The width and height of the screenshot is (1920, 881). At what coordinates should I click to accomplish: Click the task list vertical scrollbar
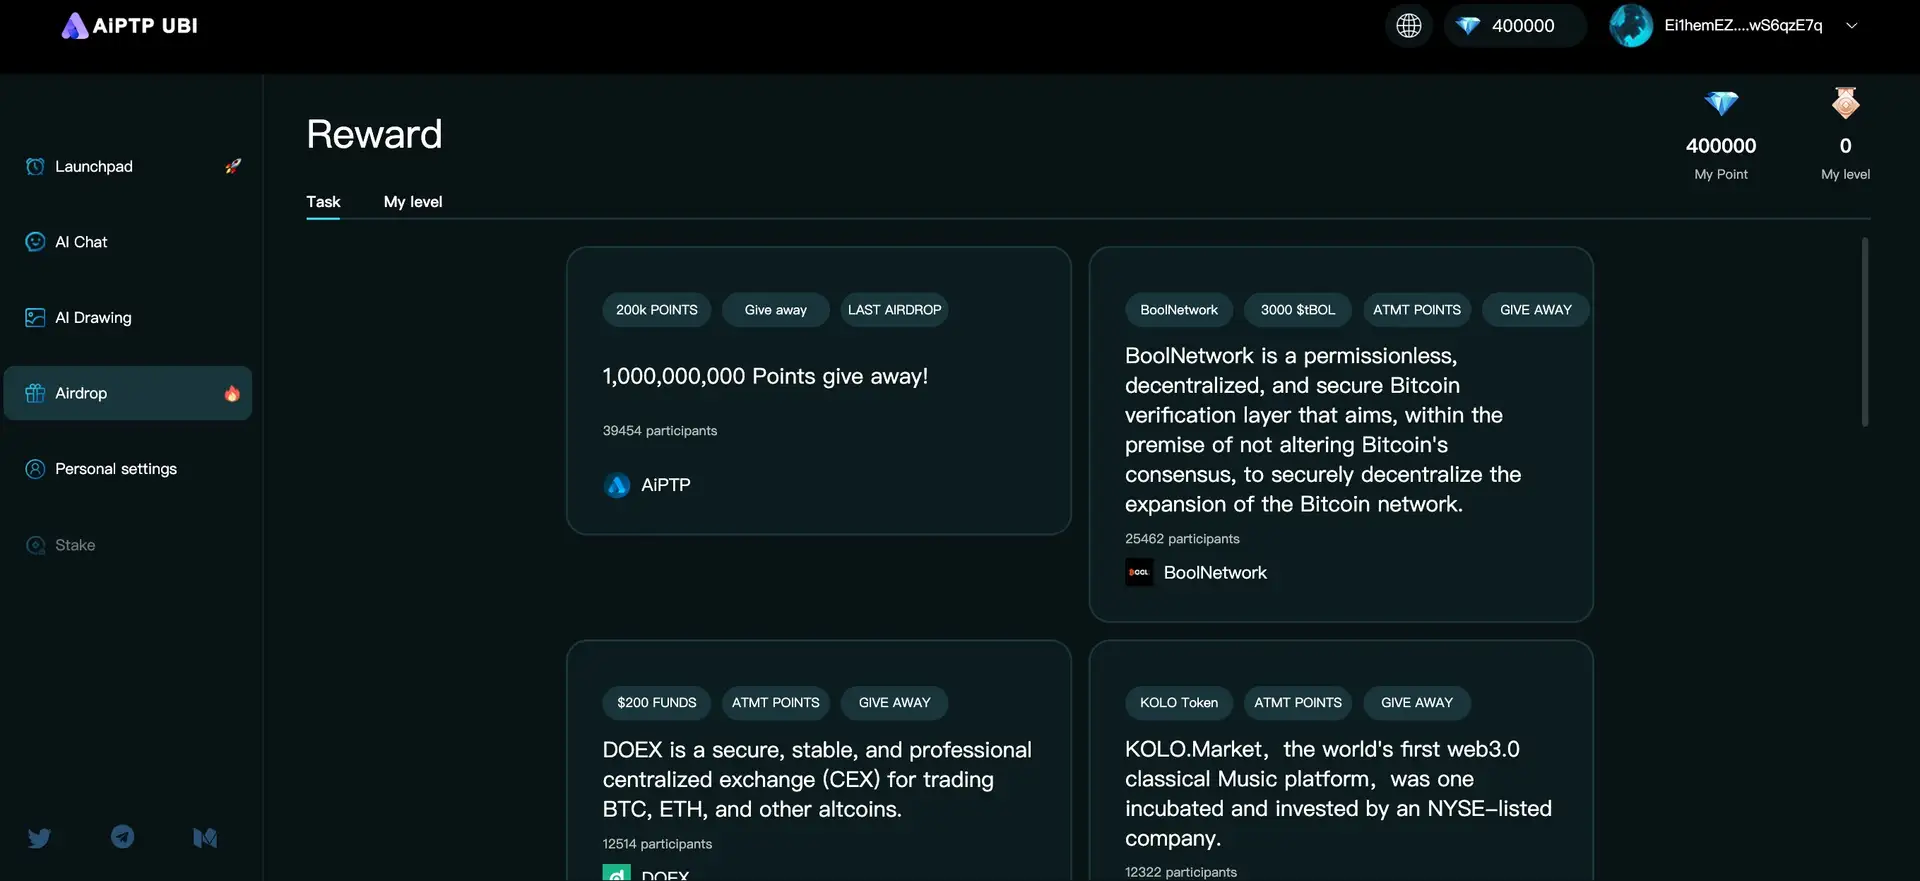[x=1864, y=332]
